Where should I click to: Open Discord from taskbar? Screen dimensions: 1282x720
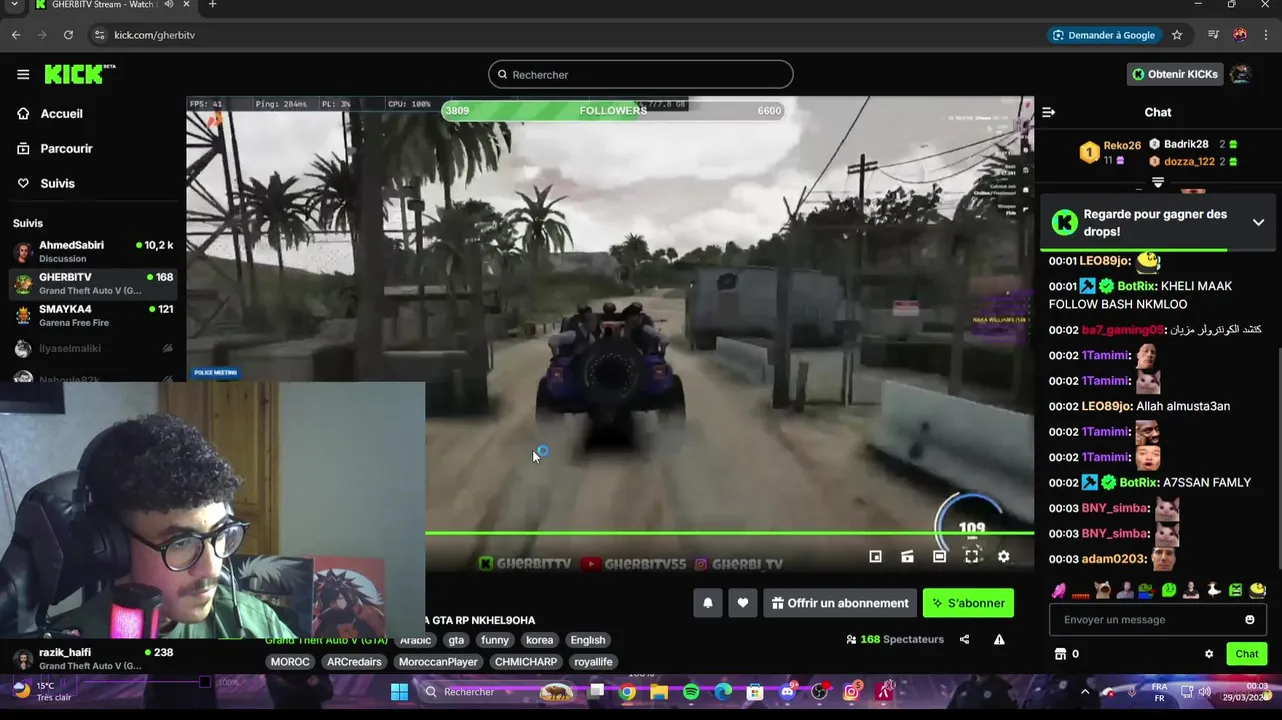[787, 692]
